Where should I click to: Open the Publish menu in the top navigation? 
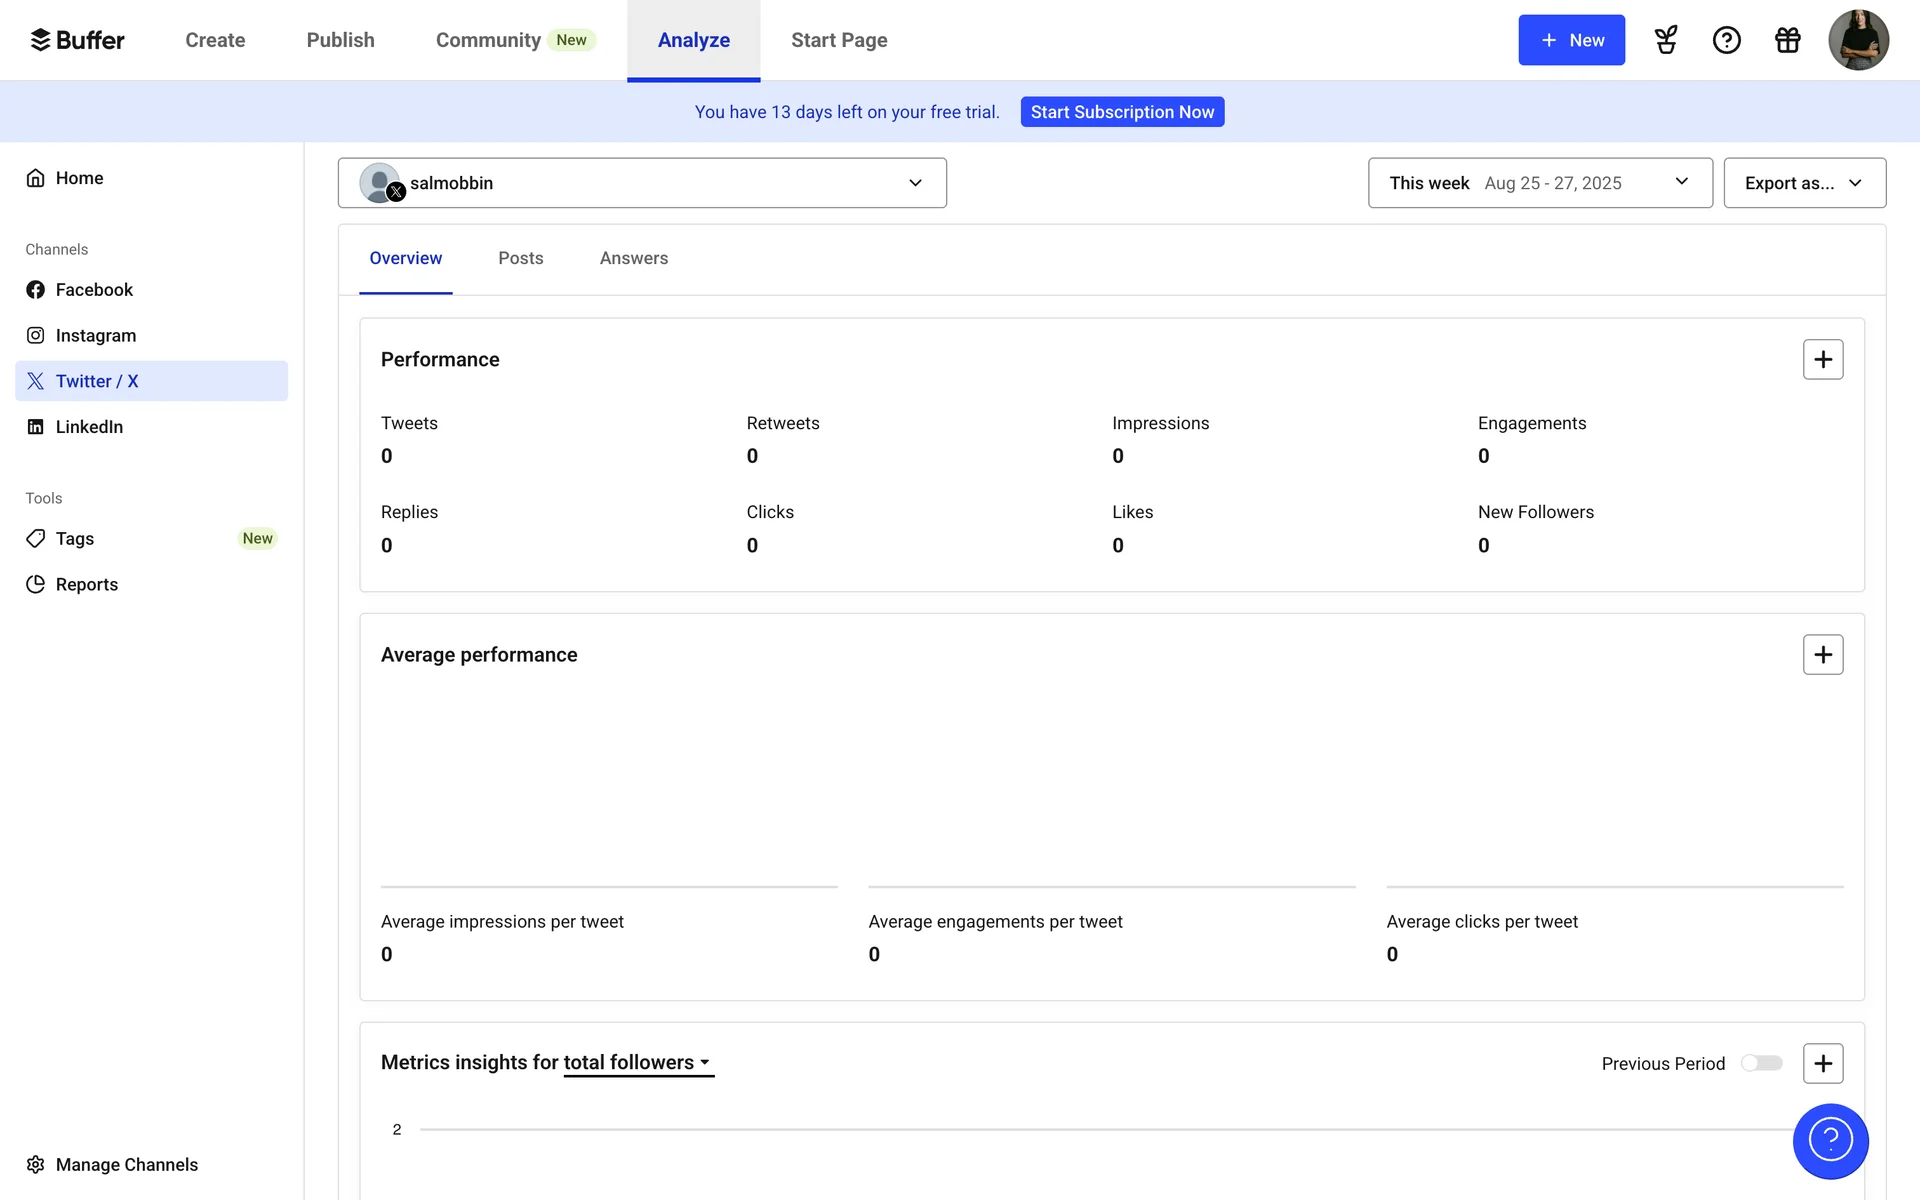click(x=340, y=40)
